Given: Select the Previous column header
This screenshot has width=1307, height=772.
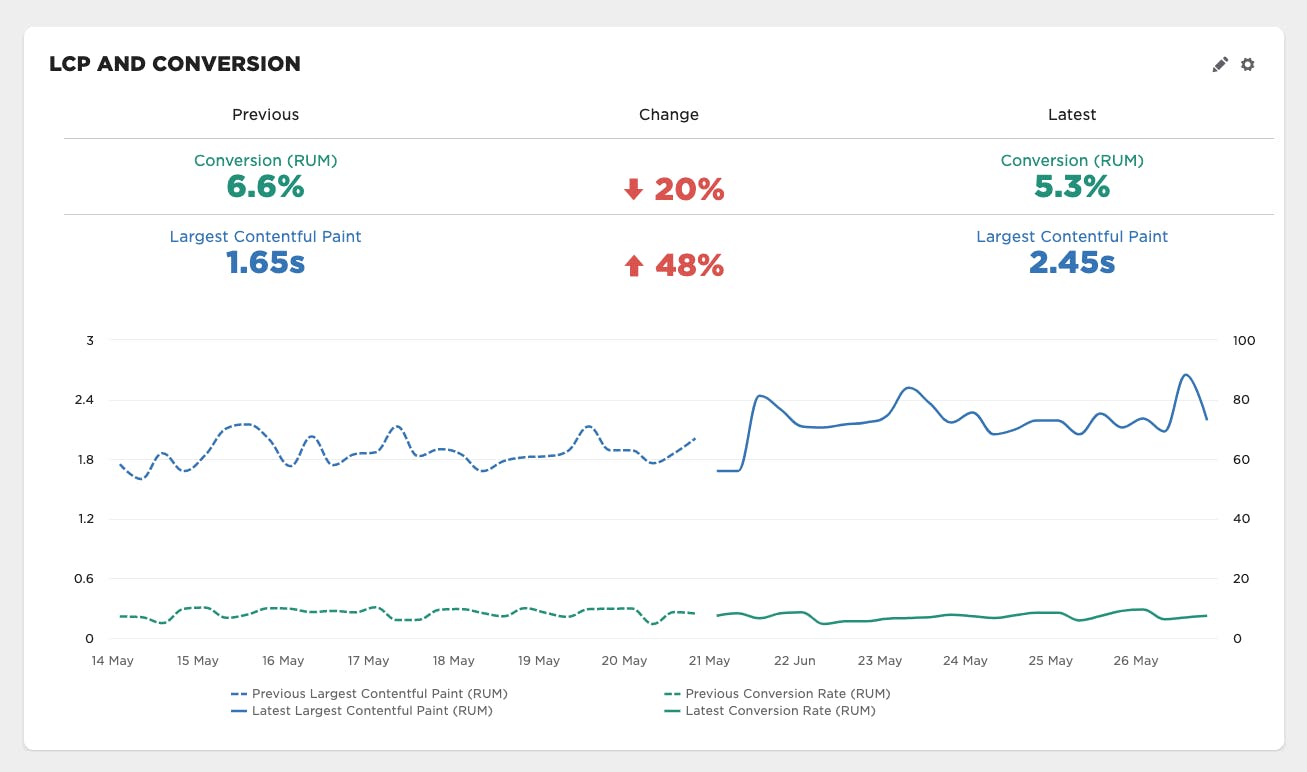Looking at the screenshot, I should click(265, 114).
